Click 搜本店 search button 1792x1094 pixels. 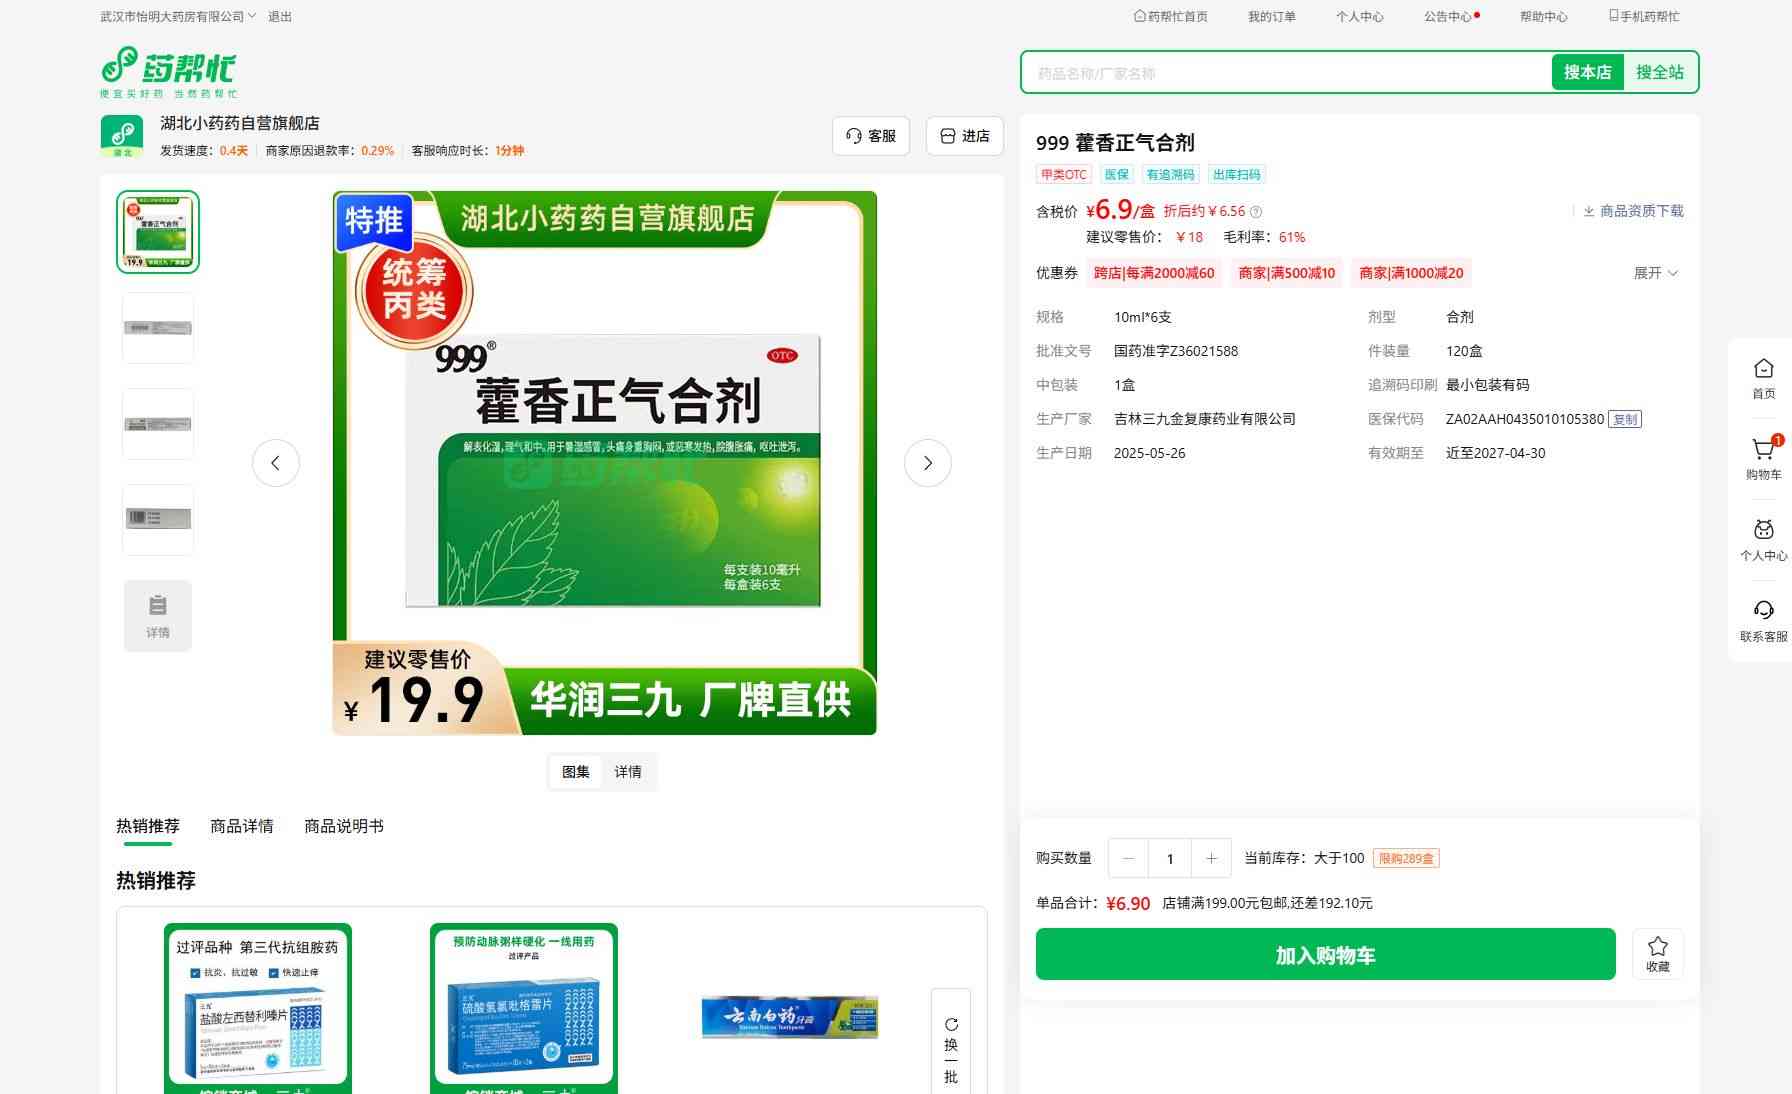1587,72
